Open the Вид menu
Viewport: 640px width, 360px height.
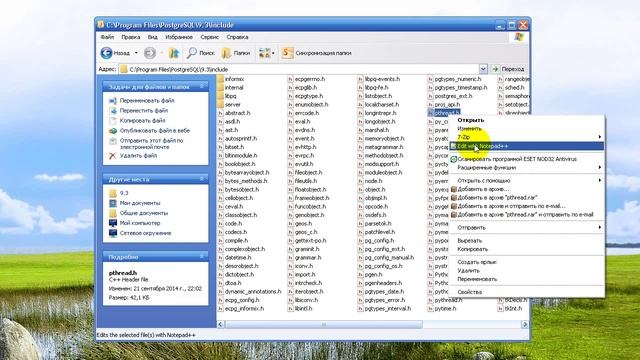pos(153,37)
